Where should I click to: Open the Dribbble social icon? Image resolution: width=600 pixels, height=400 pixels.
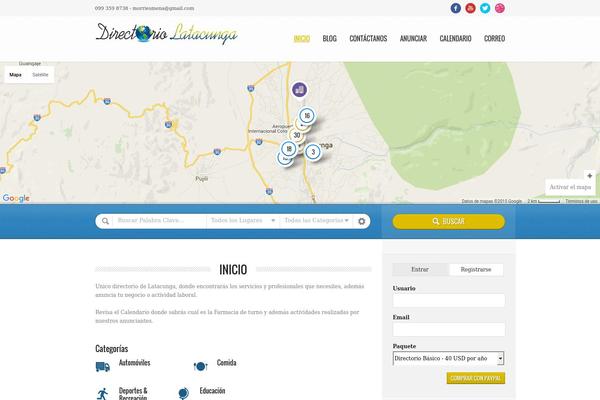pyautogui.click(x=500, y=8)
